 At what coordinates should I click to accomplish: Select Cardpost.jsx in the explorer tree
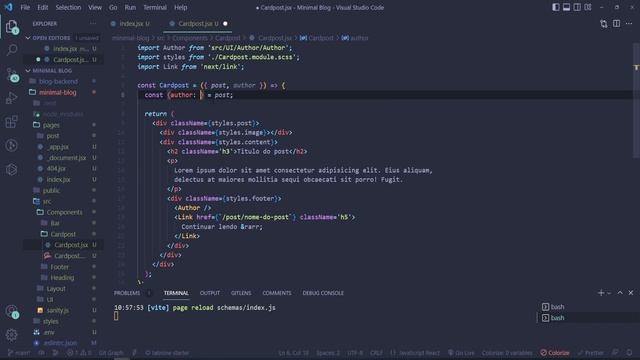(x=71, y=245)
